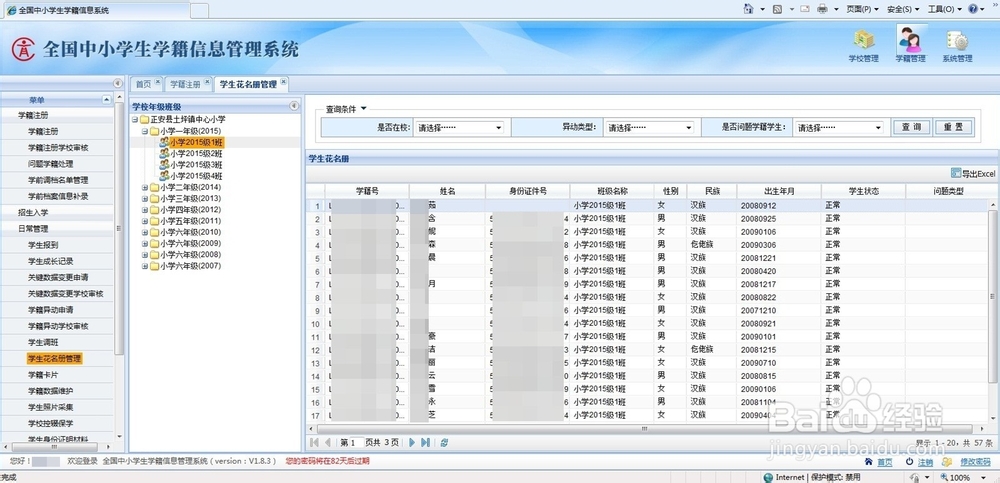Click the 注销 logout link

[x=925, y=462]
